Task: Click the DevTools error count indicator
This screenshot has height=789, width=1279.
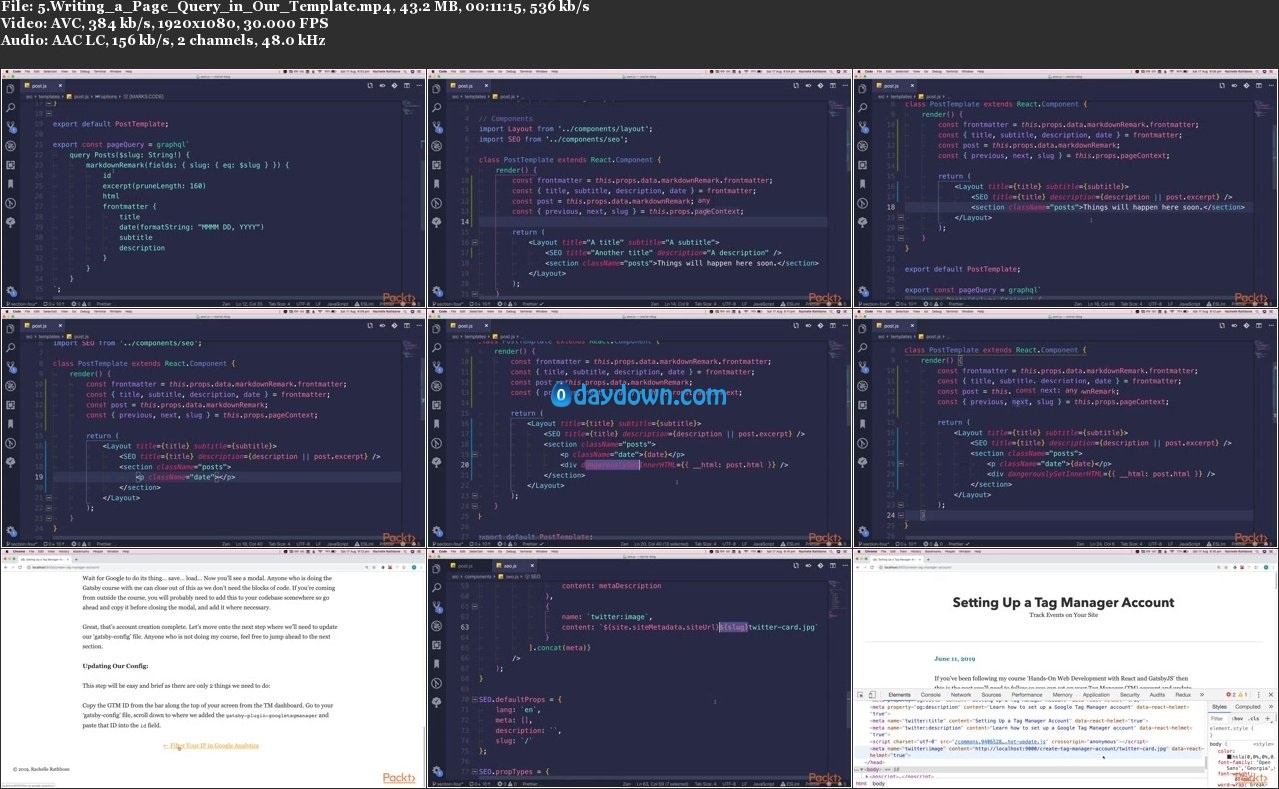Action: click(1231, 694)
